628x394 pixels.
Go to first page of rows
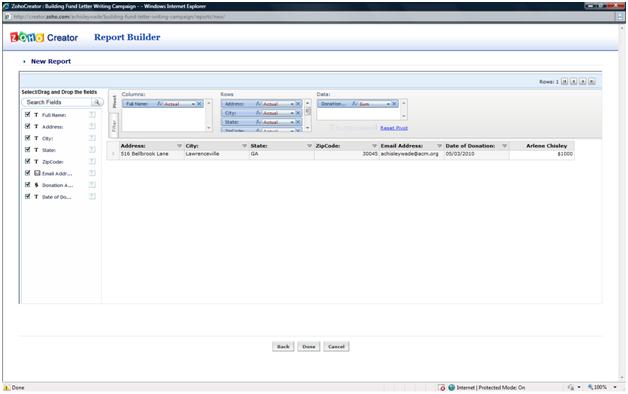564,81
